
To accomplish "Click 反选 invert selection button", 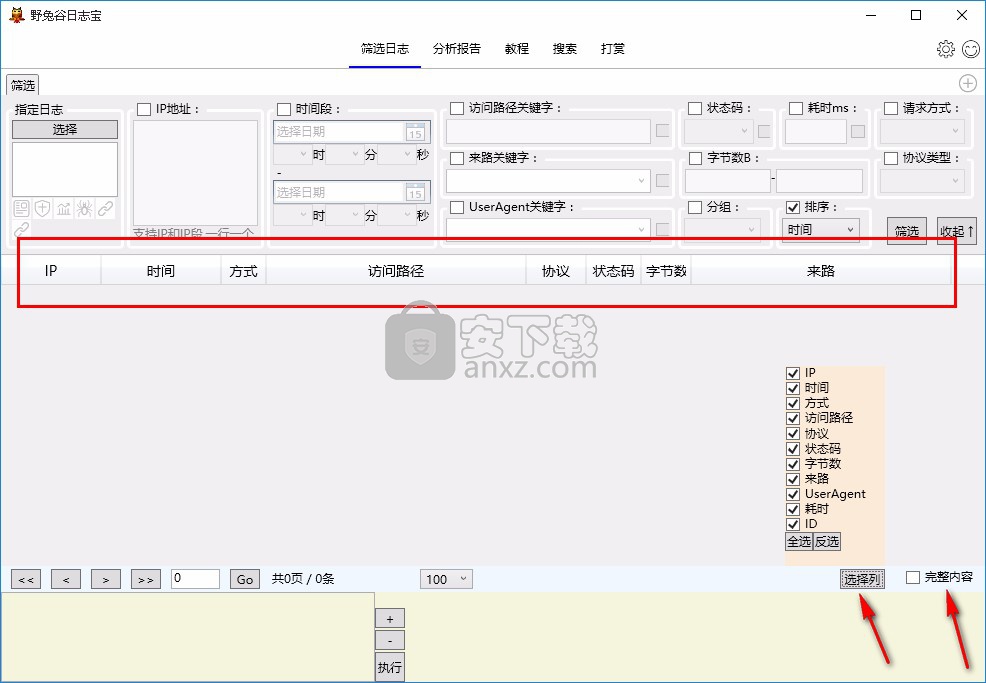I will (x=827, y=541).
